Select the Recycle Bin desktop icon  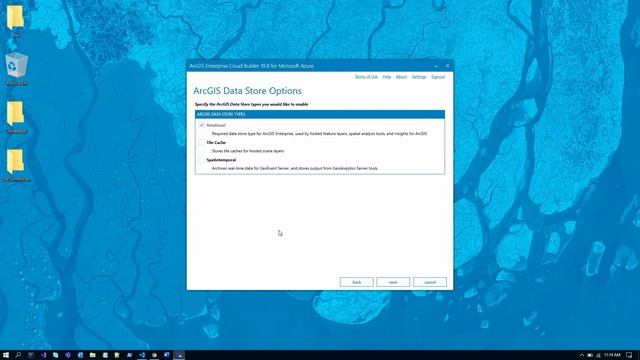pyautogui.click(x=17, y=69)
